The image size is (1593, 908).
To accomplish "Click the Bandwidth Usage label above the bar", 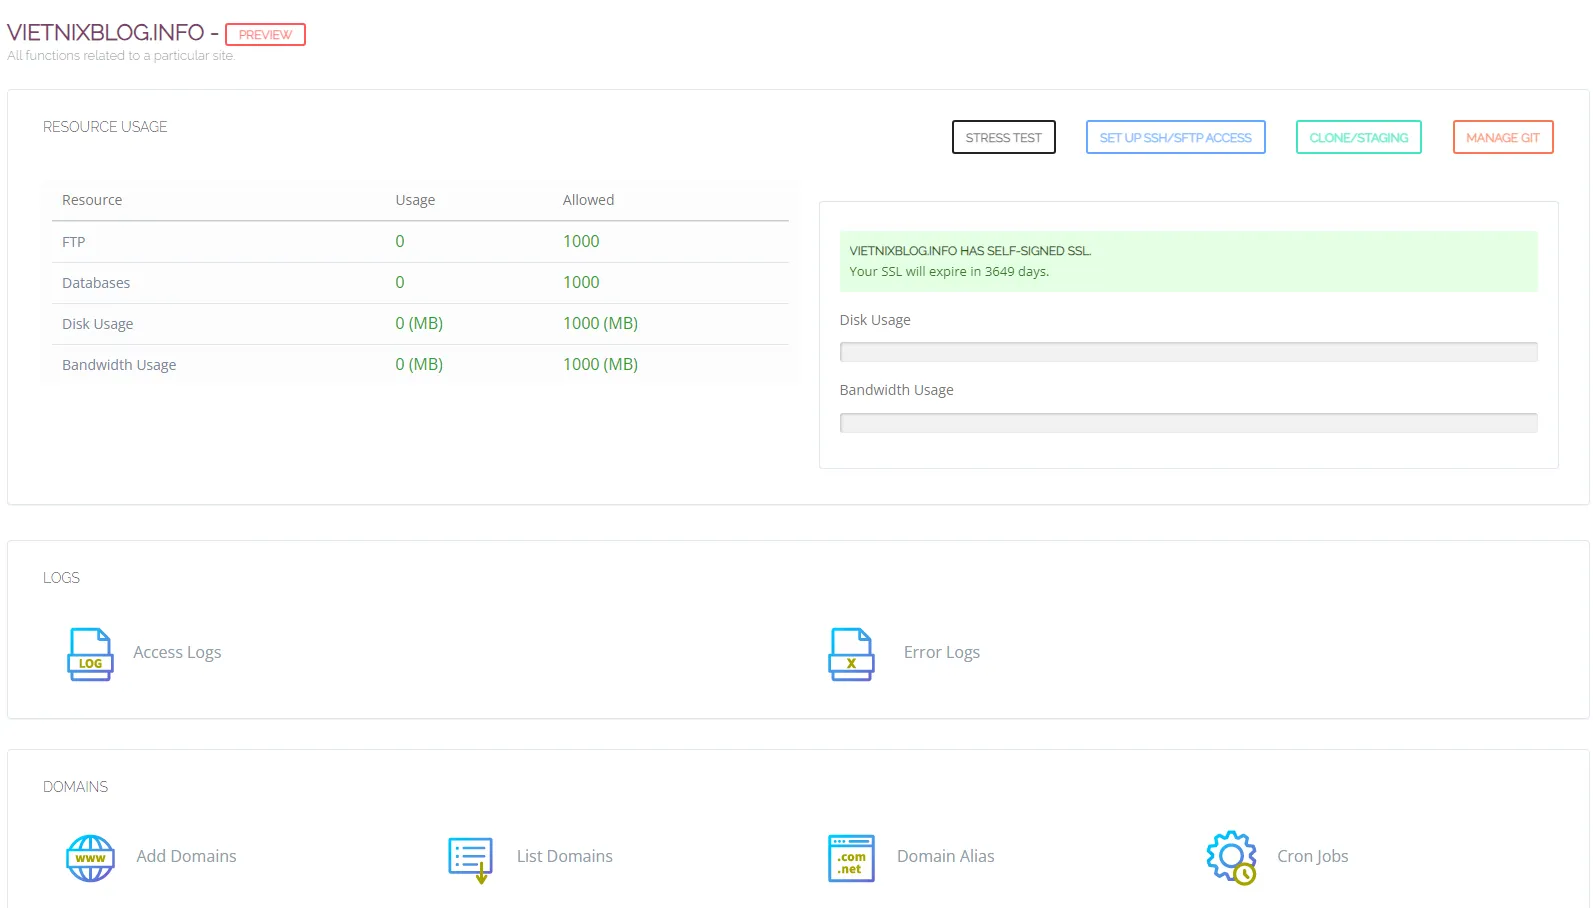I will 896,390.
